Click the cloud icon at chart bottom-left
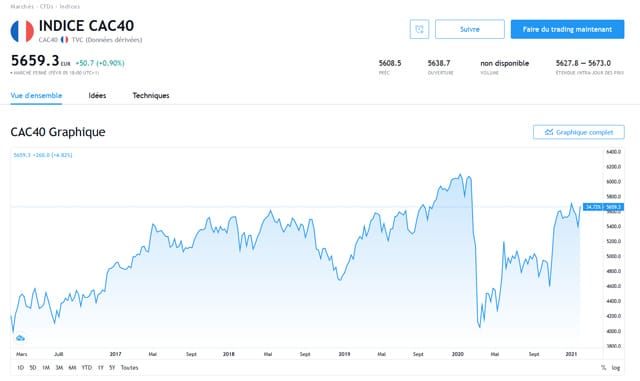The width and height of the screenshot is (640, 381). [20, 338]
